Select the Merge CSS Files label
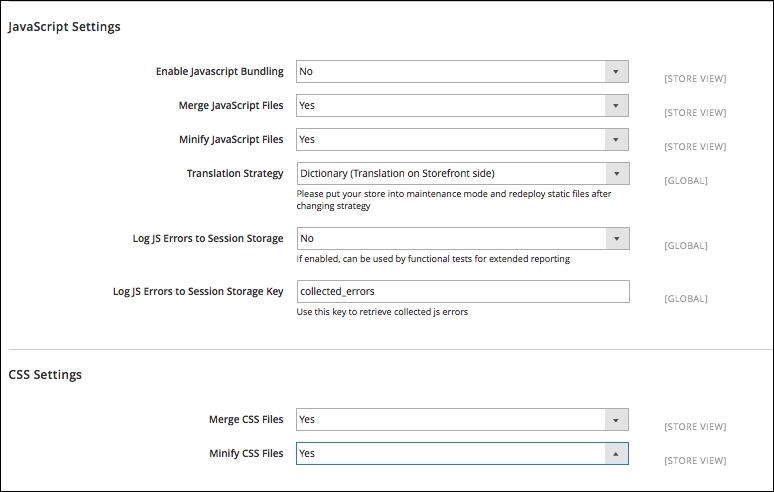The image size is (774, 492). pyautogui.click(x=246, y=419)
